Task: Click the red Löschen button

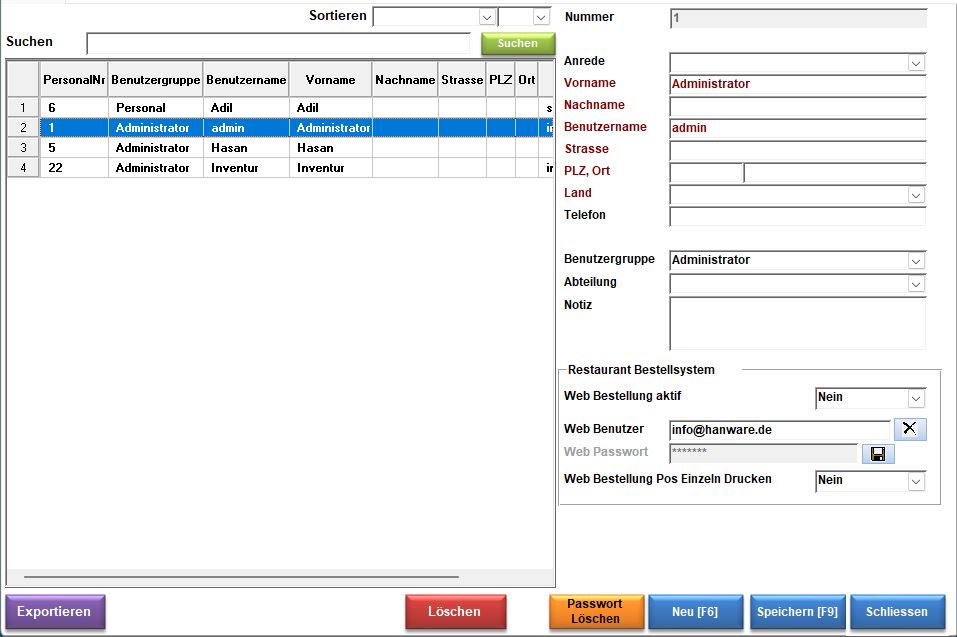Action: (x=455, y=612)
